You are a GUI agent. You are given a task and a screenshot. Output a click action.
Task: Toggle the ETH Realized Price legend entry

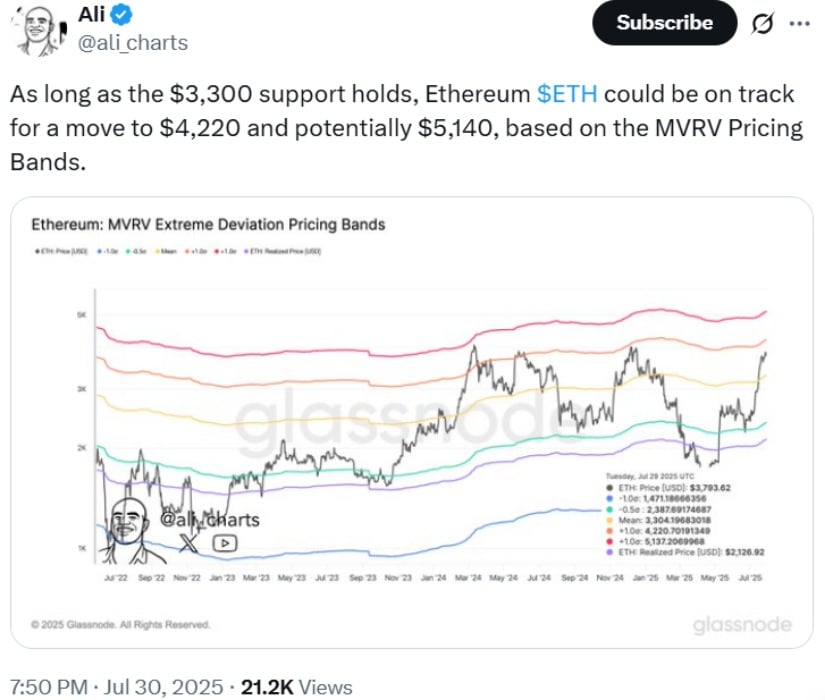pyautogui.click(x=283, y=252)
